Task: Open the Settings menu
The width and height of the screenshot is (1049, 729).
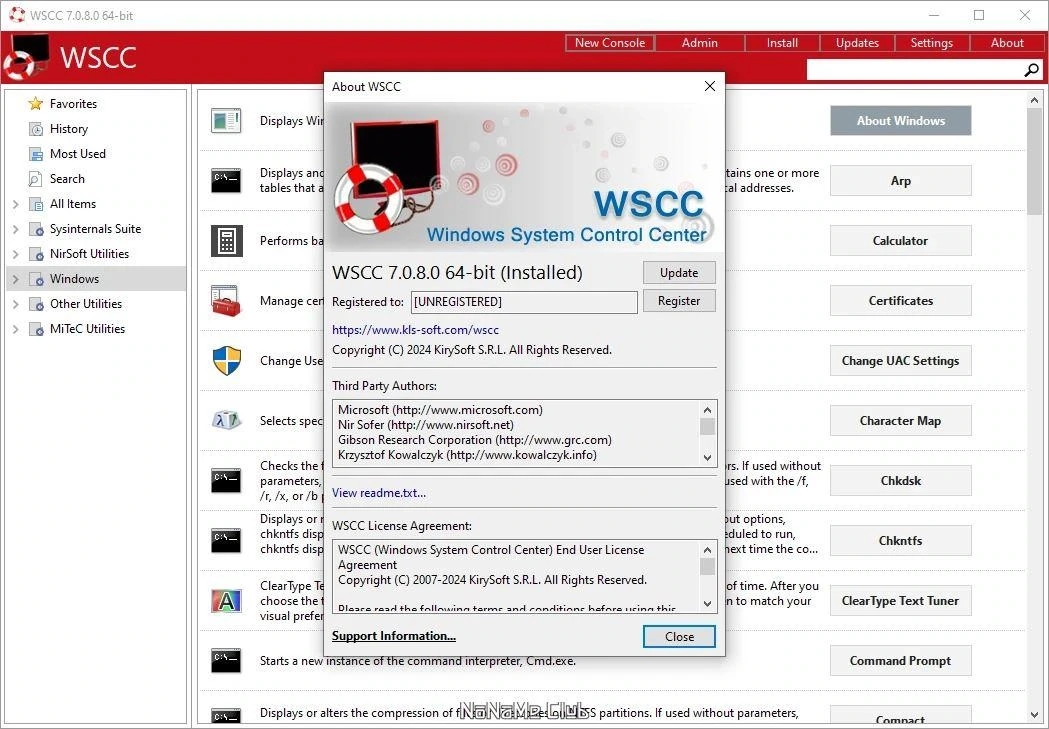Action: click(x=931, y=43)
